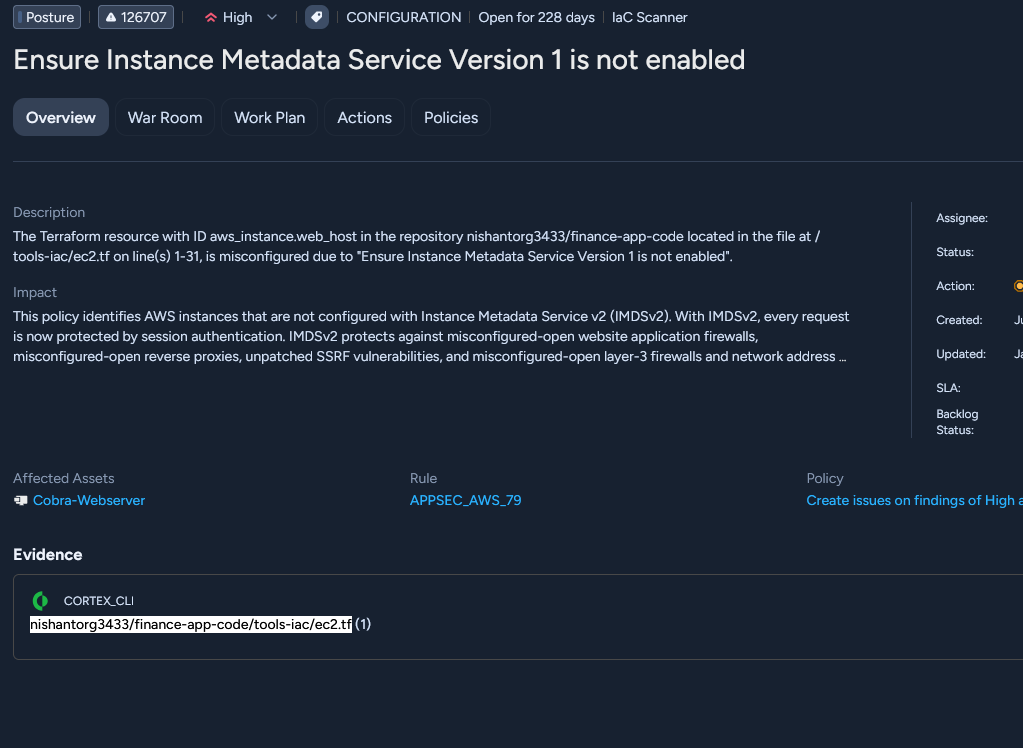Click the Description heading
Image resolution: width=1023 pixels, height=748 pixels.
tap(49, 212)
